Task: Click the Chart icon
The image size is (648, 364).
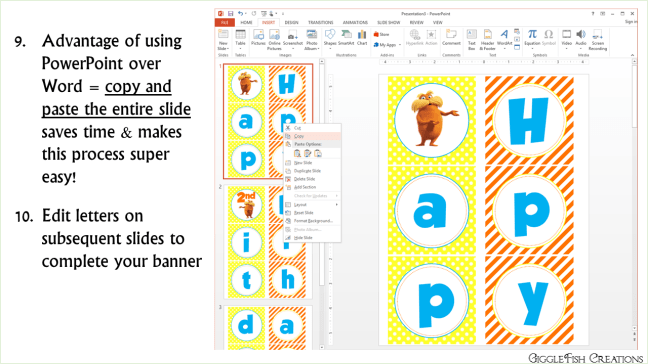Action: click(x=362, y=35)
